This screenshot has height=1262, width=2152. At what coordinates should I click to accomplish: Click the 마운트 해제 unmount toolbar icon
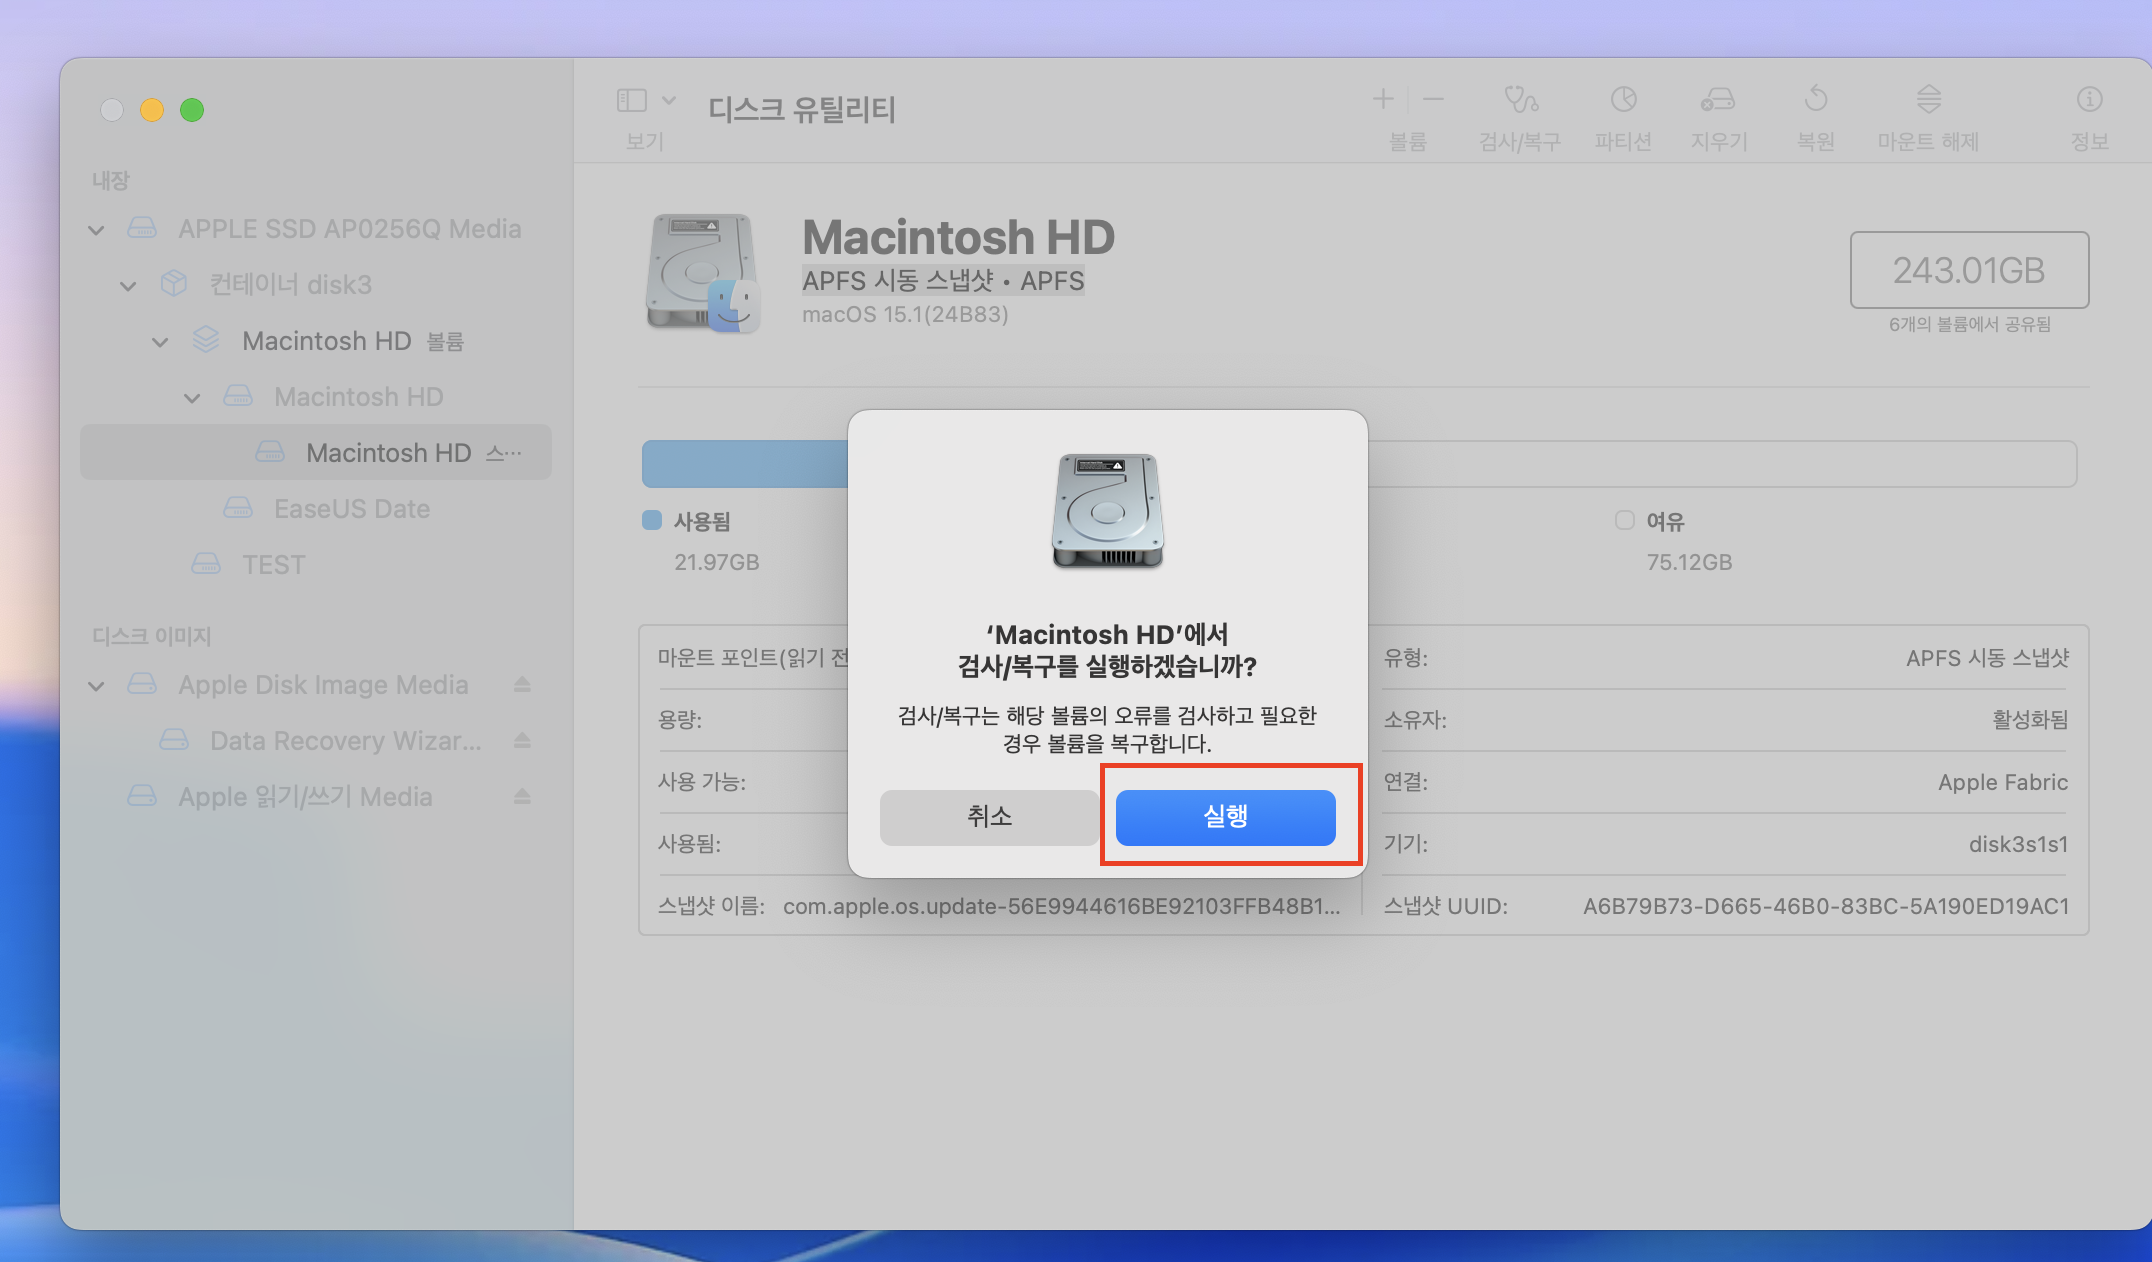click(x=1929, y=99)
